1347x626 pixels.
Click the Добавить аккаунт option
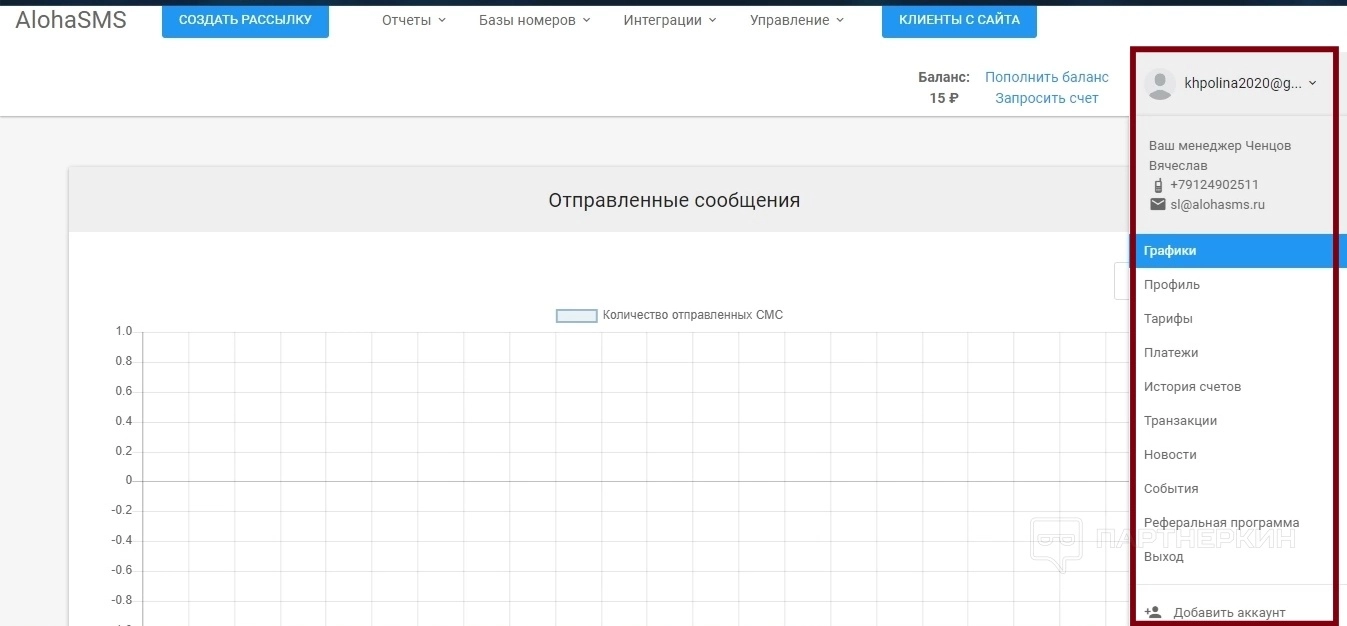(1229, 613)
